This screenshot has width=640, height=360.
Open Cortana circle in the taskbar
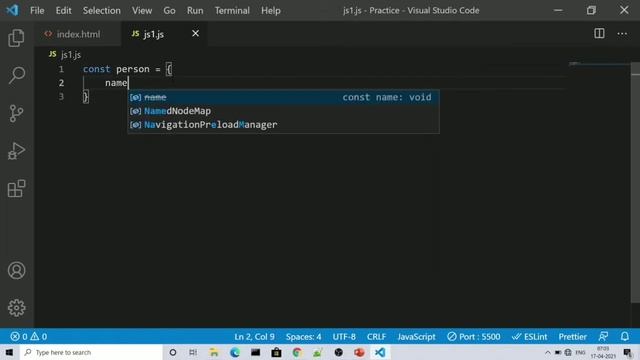(173, 352)
